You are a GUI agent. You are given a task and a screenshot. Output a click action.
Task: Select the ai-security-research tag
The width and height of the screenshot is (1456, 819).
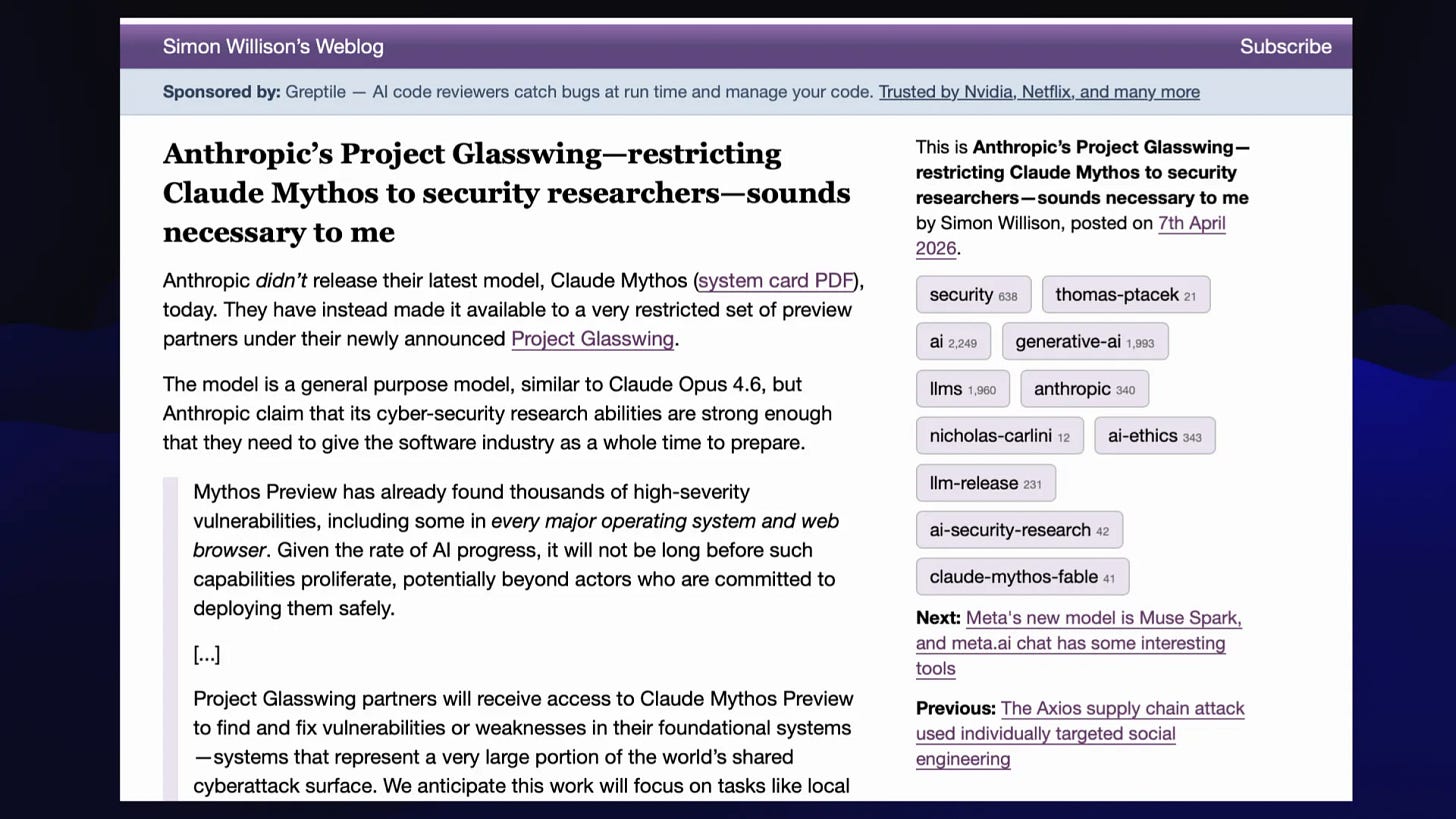(x=1019, y=530)
